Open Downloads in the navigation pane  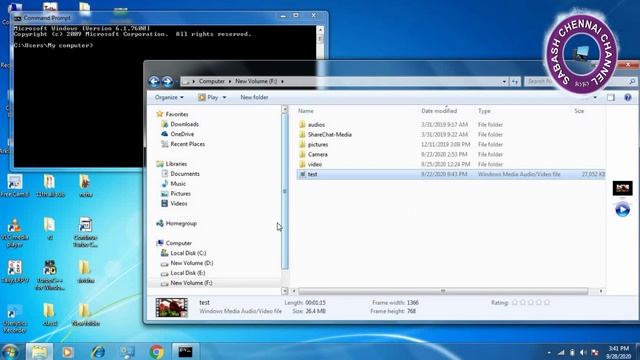[x=184, y=124]
